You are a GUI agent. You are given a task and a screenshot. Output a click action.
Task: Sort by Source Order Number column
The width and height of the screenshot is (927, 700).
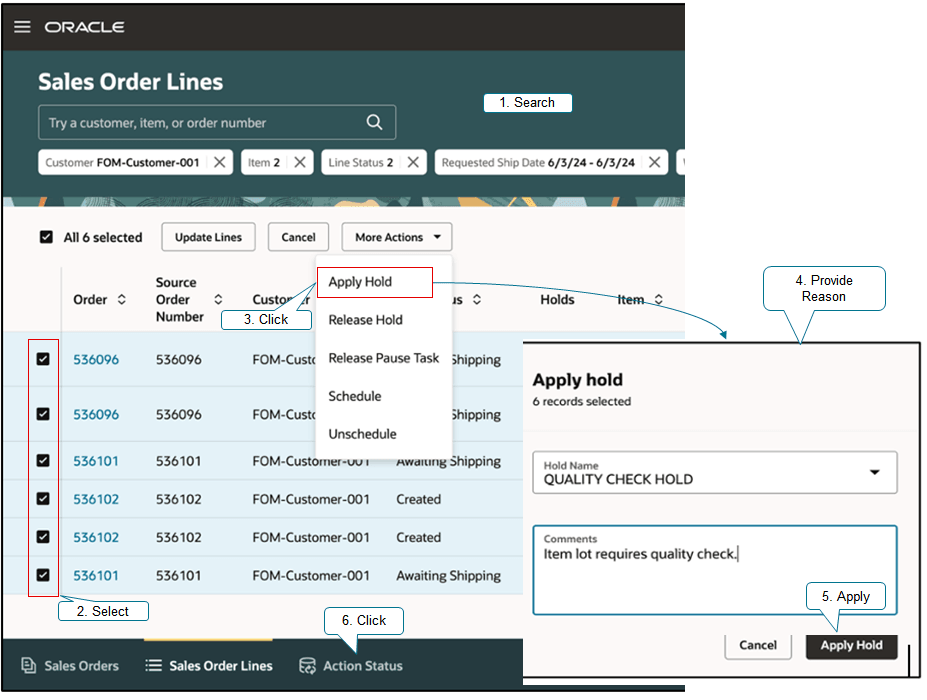click(218, 299)
